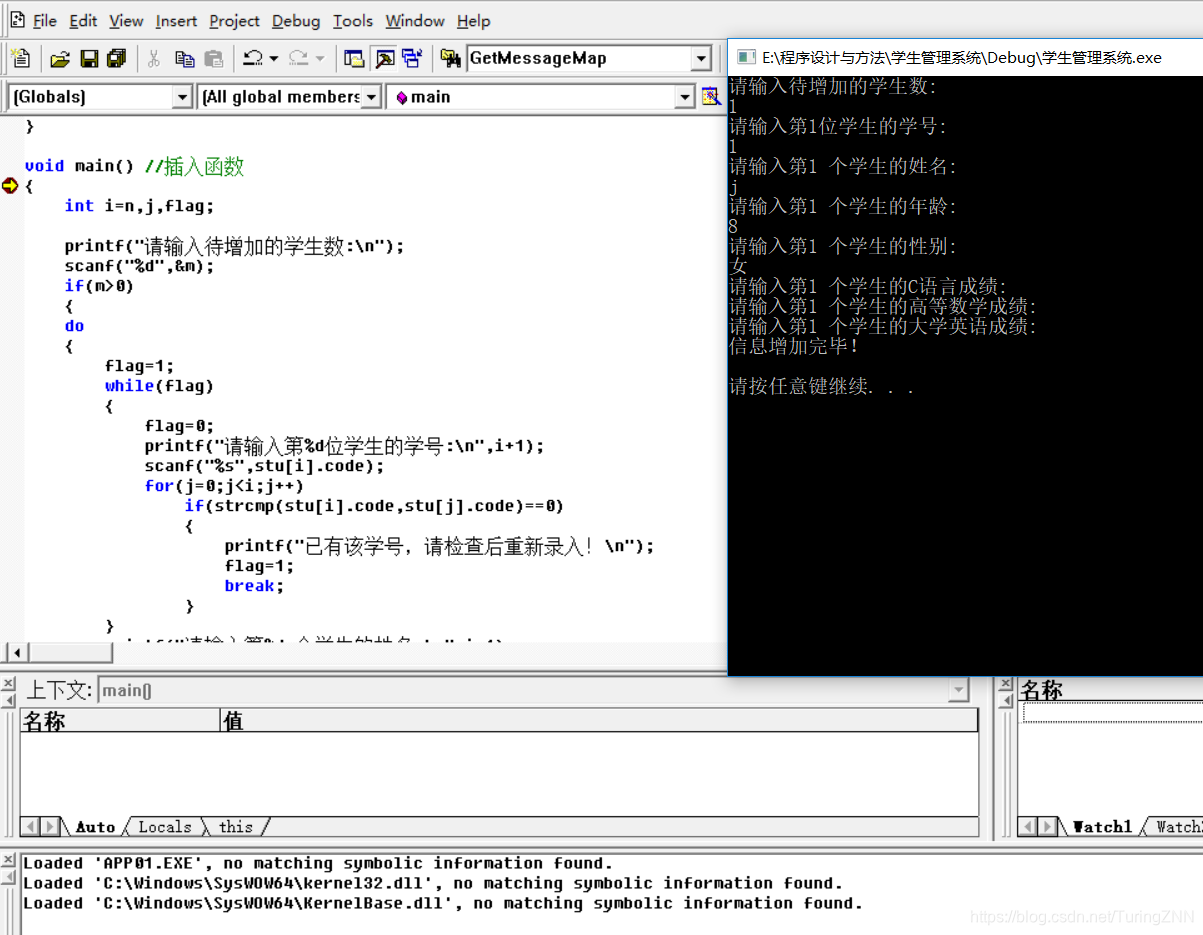The width and height of the screenshot is (1203, 935).
Task: Open the Help menu
Action: (473, 21)
